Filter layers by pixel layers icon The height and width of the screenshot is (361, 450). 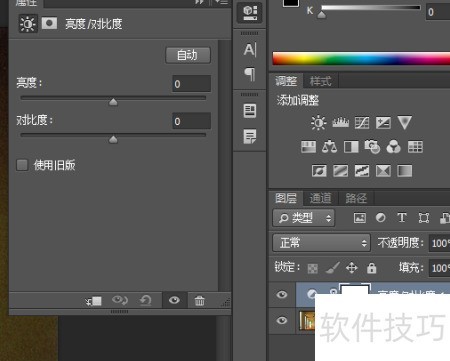(x=360, y=218)
